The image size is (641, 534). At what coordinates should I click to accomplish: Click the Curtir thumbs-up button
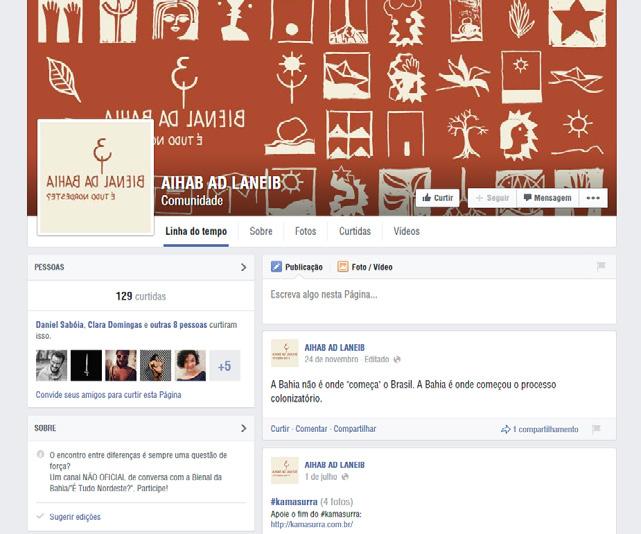click(437, 198)
